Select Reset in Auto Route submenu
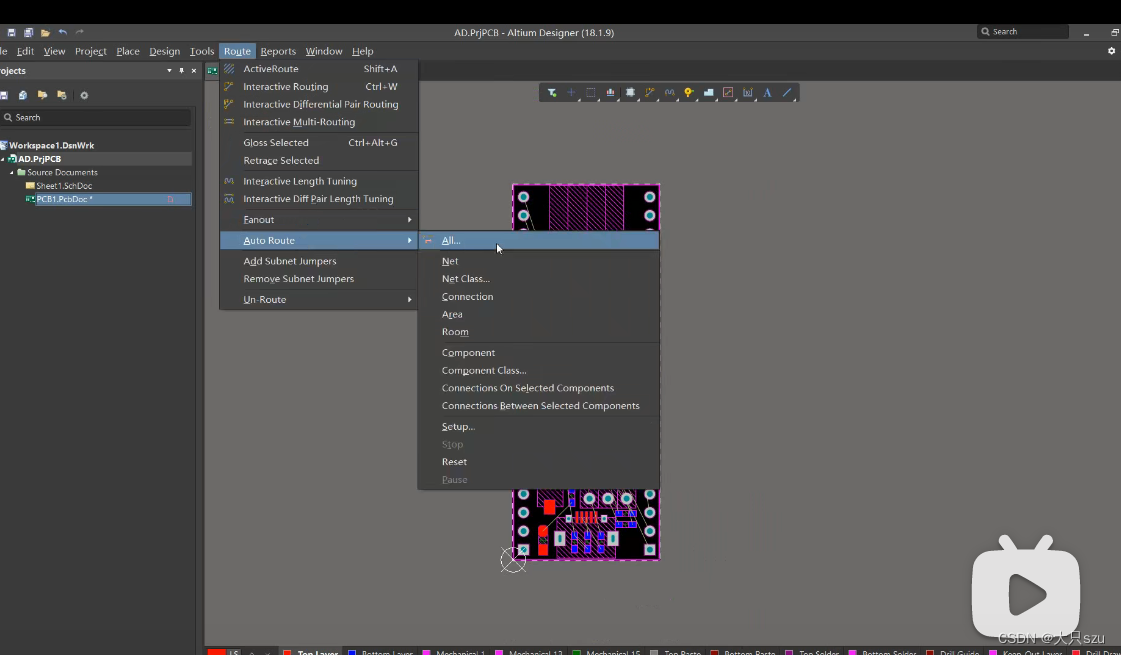 [538, 461]
